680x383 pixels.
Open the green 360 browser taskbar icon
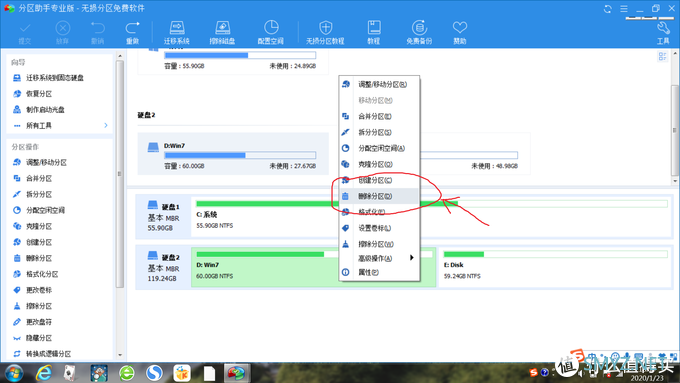127,373
